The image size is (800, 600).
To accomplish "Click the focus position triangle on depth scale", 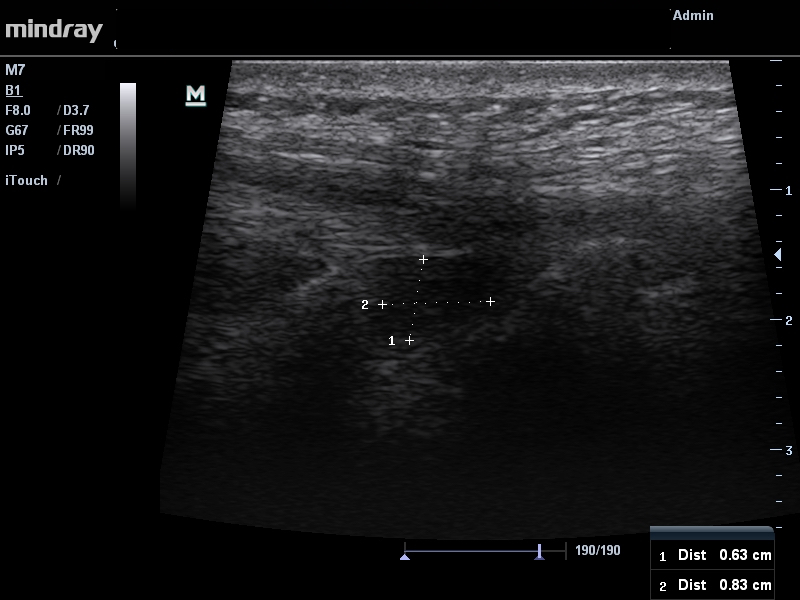I will point(779,255).
